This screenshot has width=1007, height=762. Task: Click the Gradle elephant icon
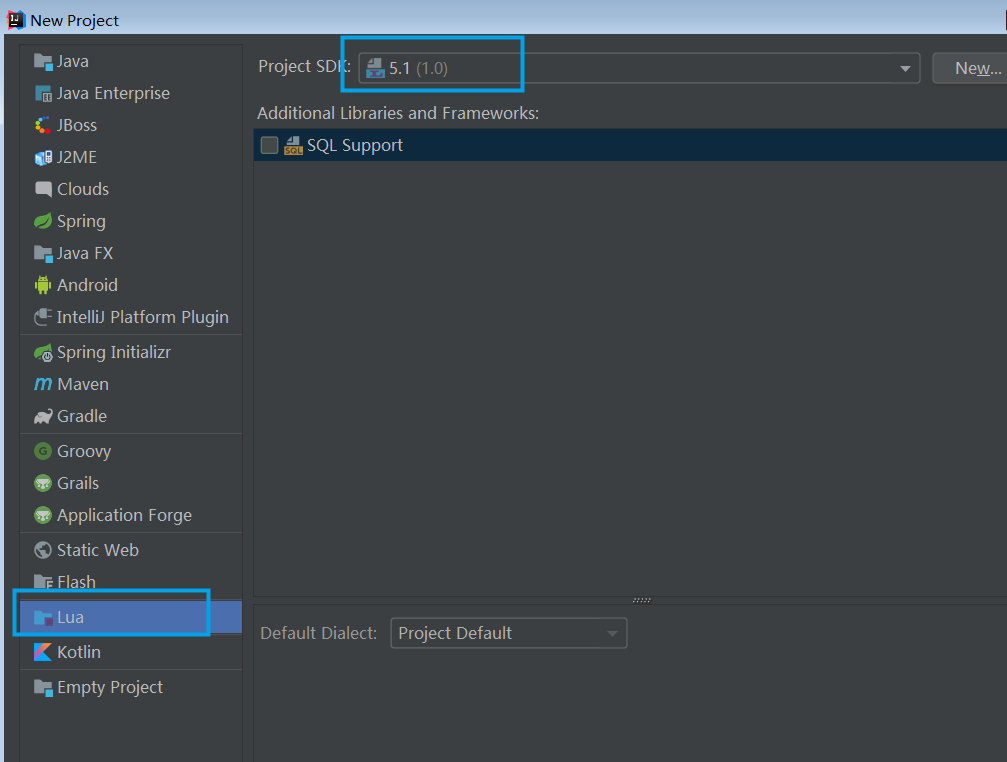pyautogui.click(x=43, y=417)
